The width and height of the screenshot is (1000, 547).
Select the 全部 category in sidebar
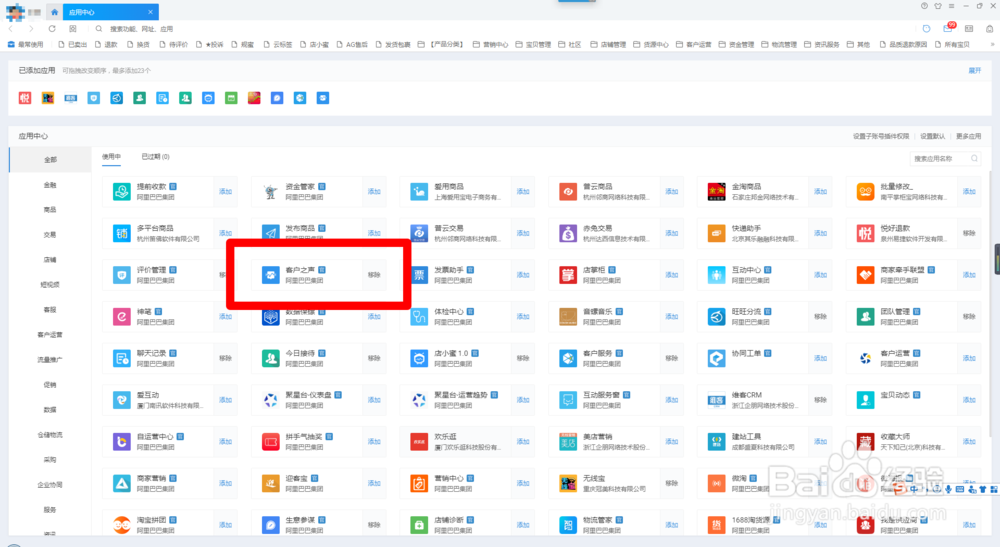tap(50, 160)
